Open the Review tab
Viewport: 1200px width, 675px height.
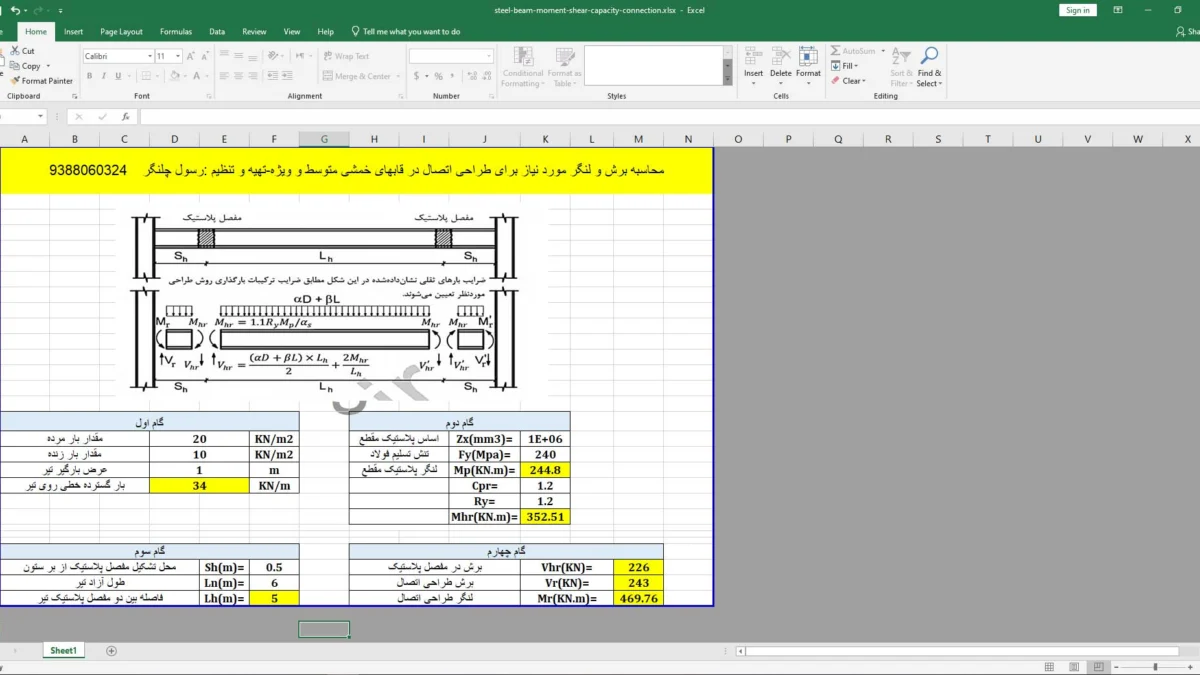point(254,32)
